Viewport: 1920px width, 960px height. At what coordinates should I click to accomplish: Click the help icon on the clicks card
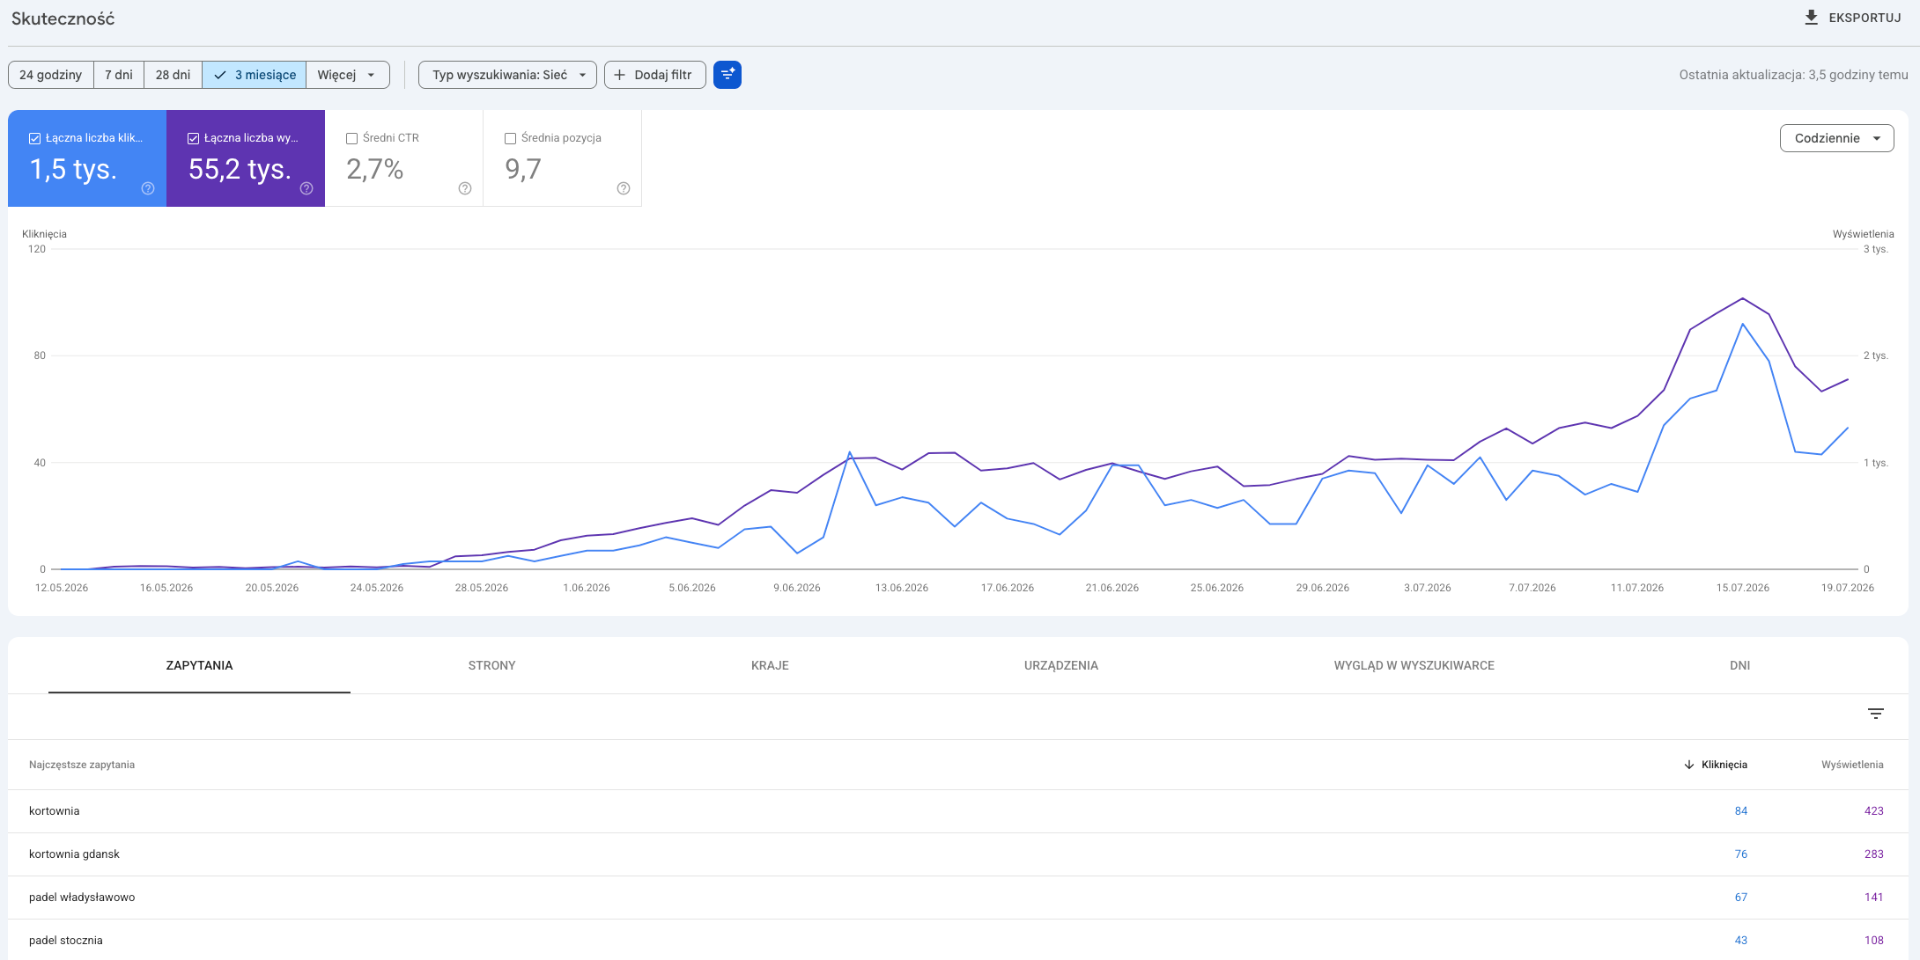[148, 188]
